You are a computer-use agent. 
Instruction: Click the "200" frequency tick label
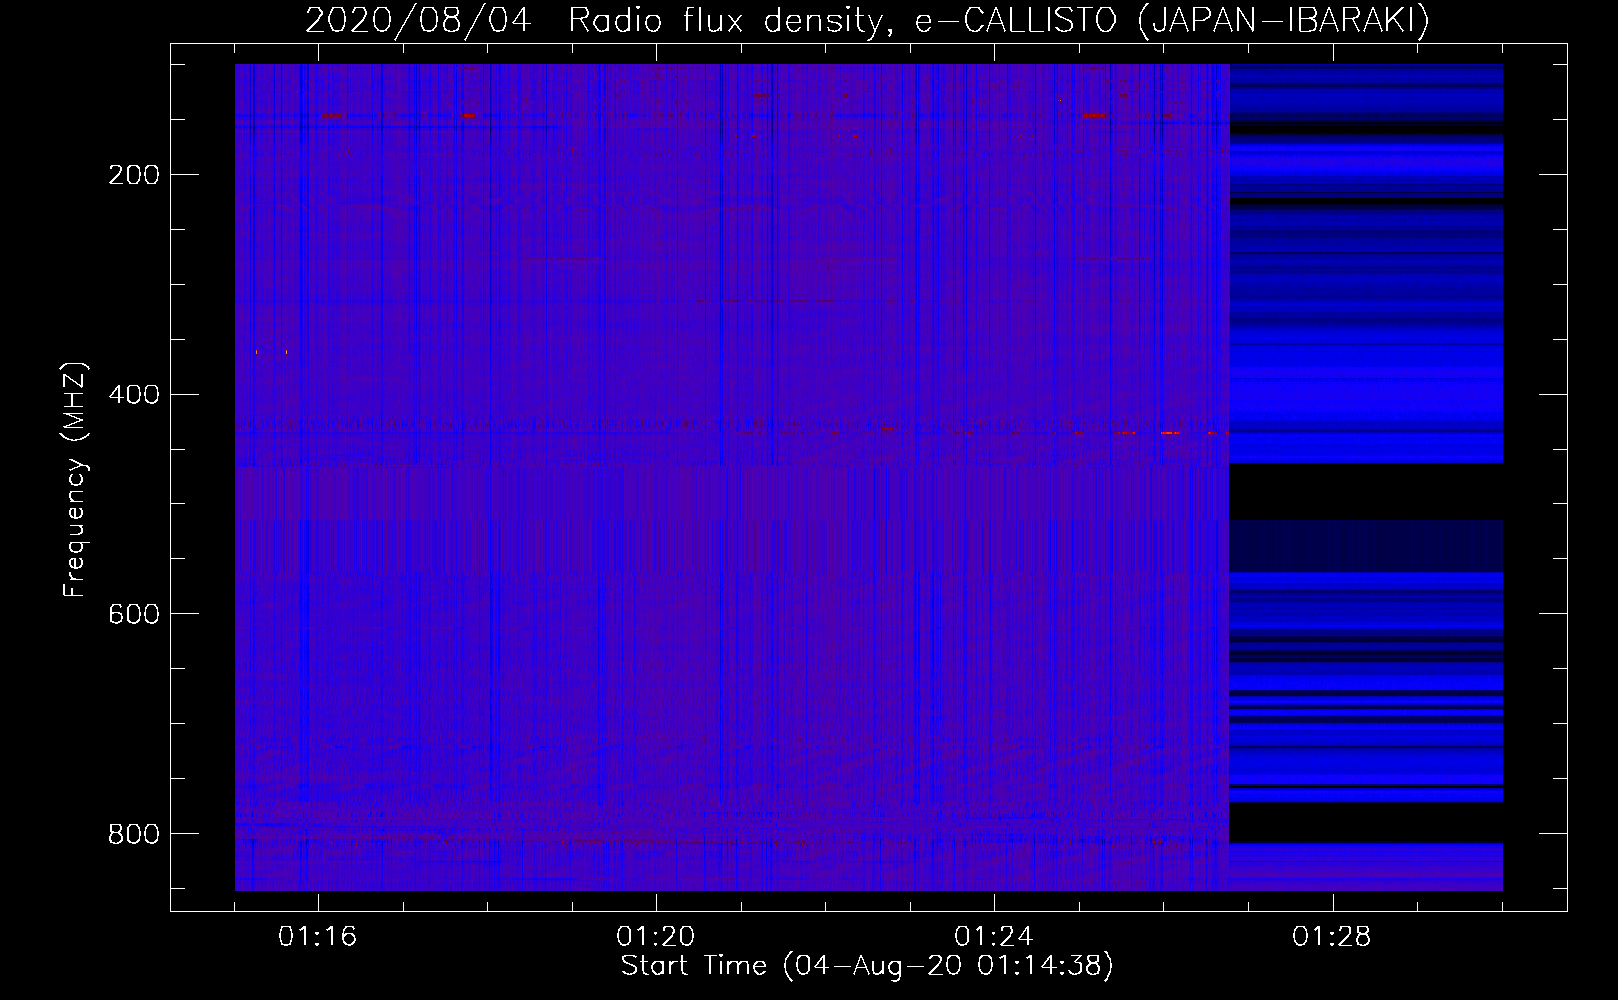(x=134, y=175)
